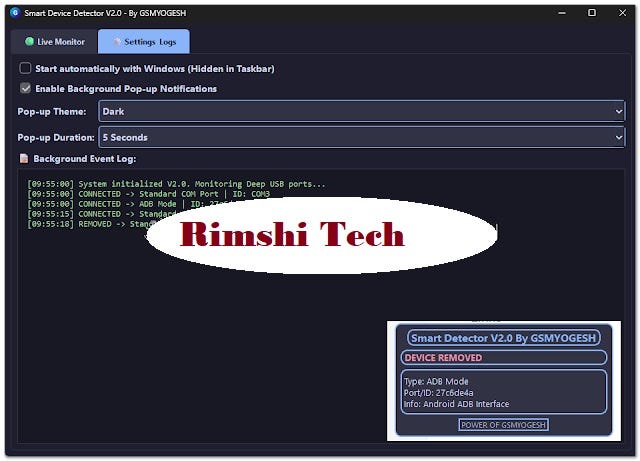Open the Pop-up Duration dropdown

coord(362,137)
